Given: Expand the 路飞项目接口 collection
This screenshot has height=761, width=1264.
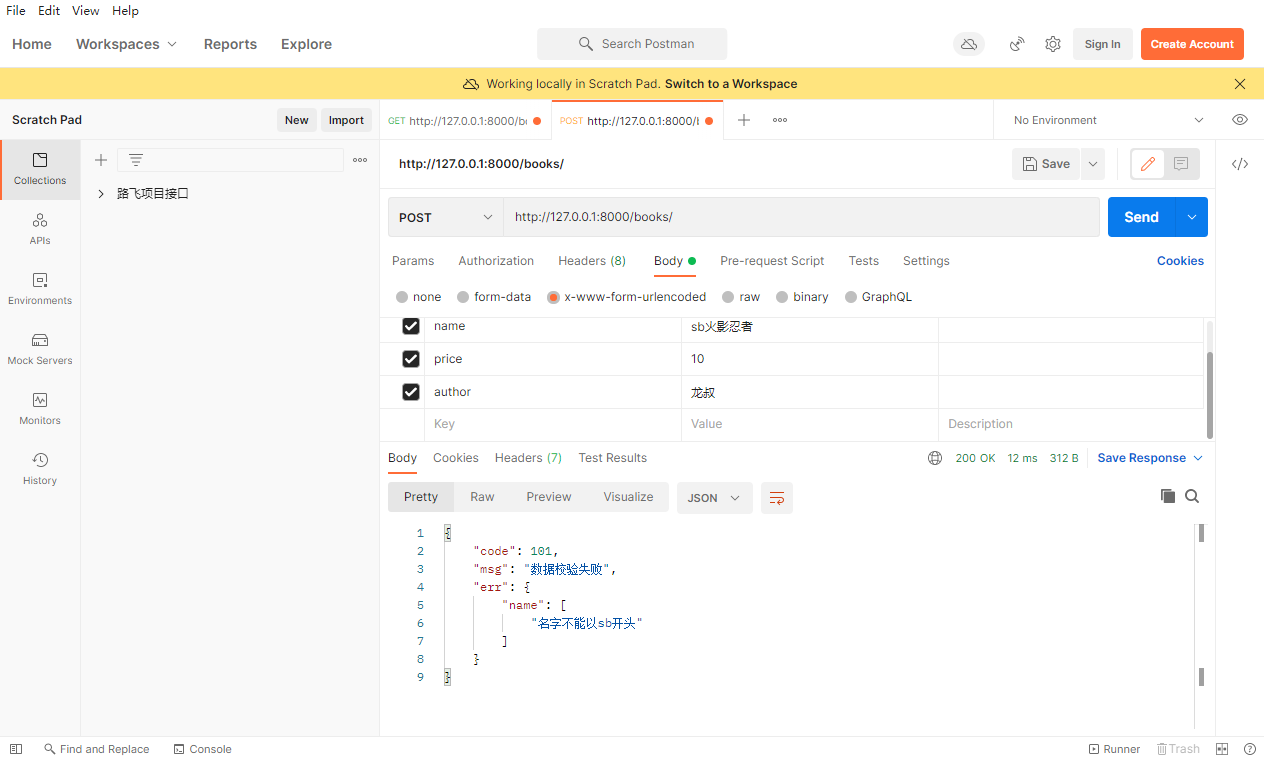Looking at the screenshot, I should coord(101,194).
